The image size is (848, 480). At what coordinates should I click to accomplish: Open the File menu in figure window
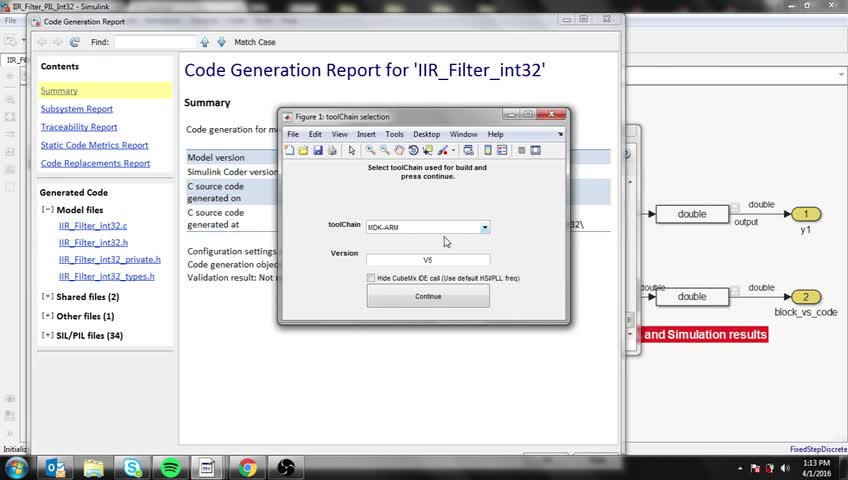click(x=293, y=134)
